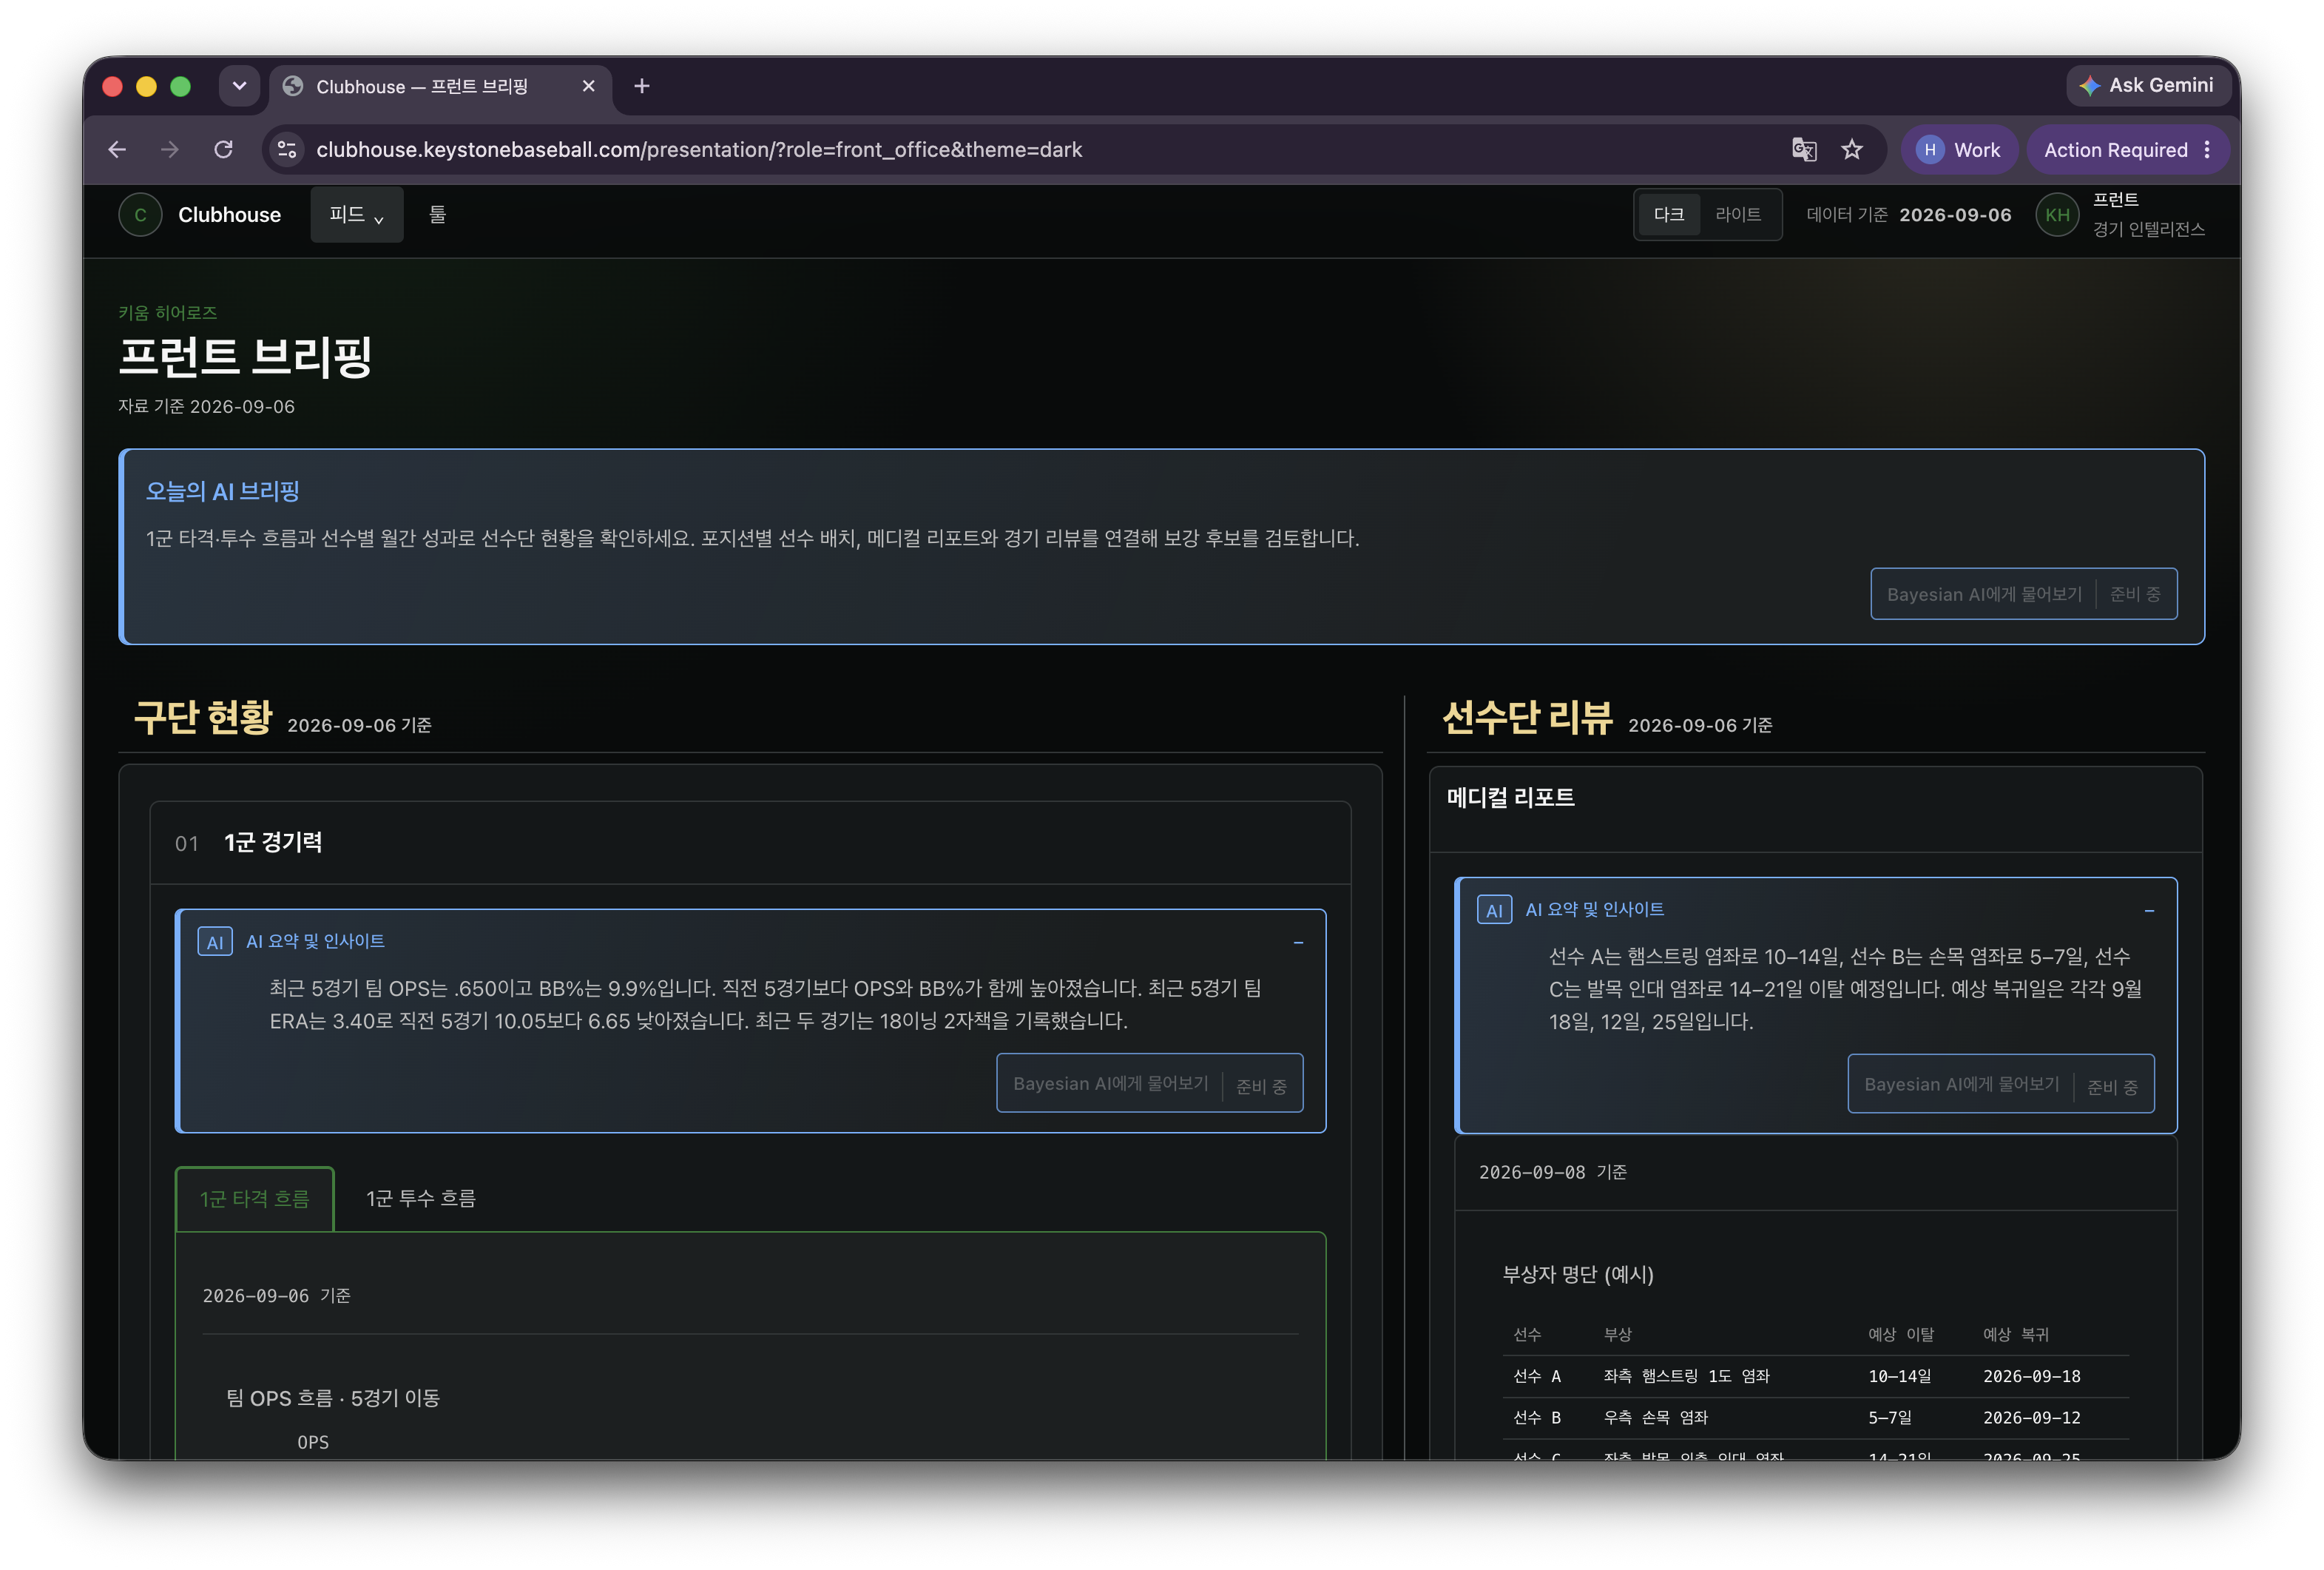2324x1570 pixels.
Task: Click the 키움 히어로즈 team label
Action: (x=168, y=313)
